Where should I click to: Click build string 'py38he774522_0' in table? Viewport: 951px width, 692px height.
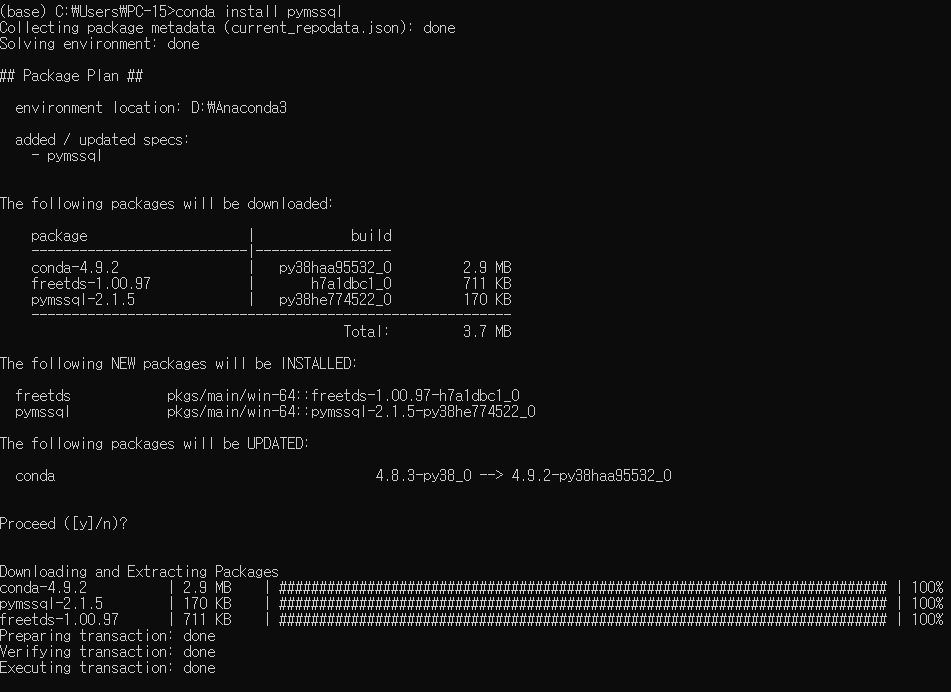[335, 300]
